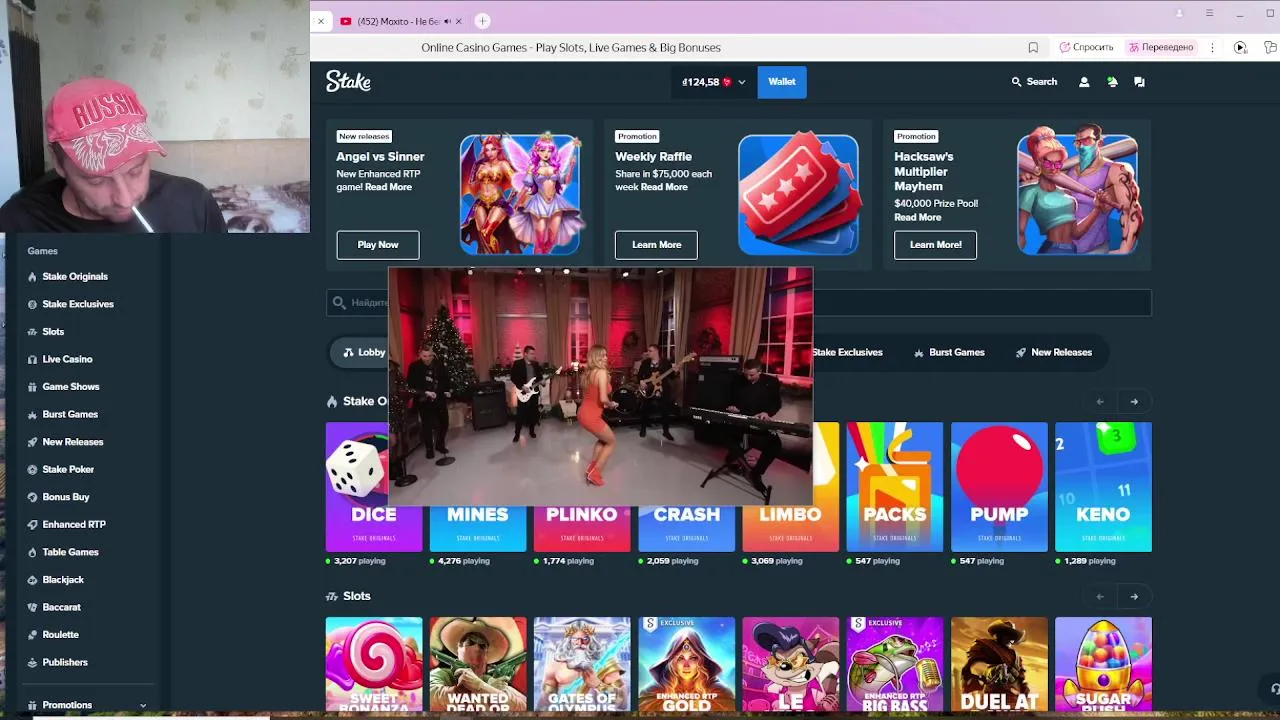Go to next Slots games
The height and width of the screenshot is (720, 1280).
point(1134,597)
